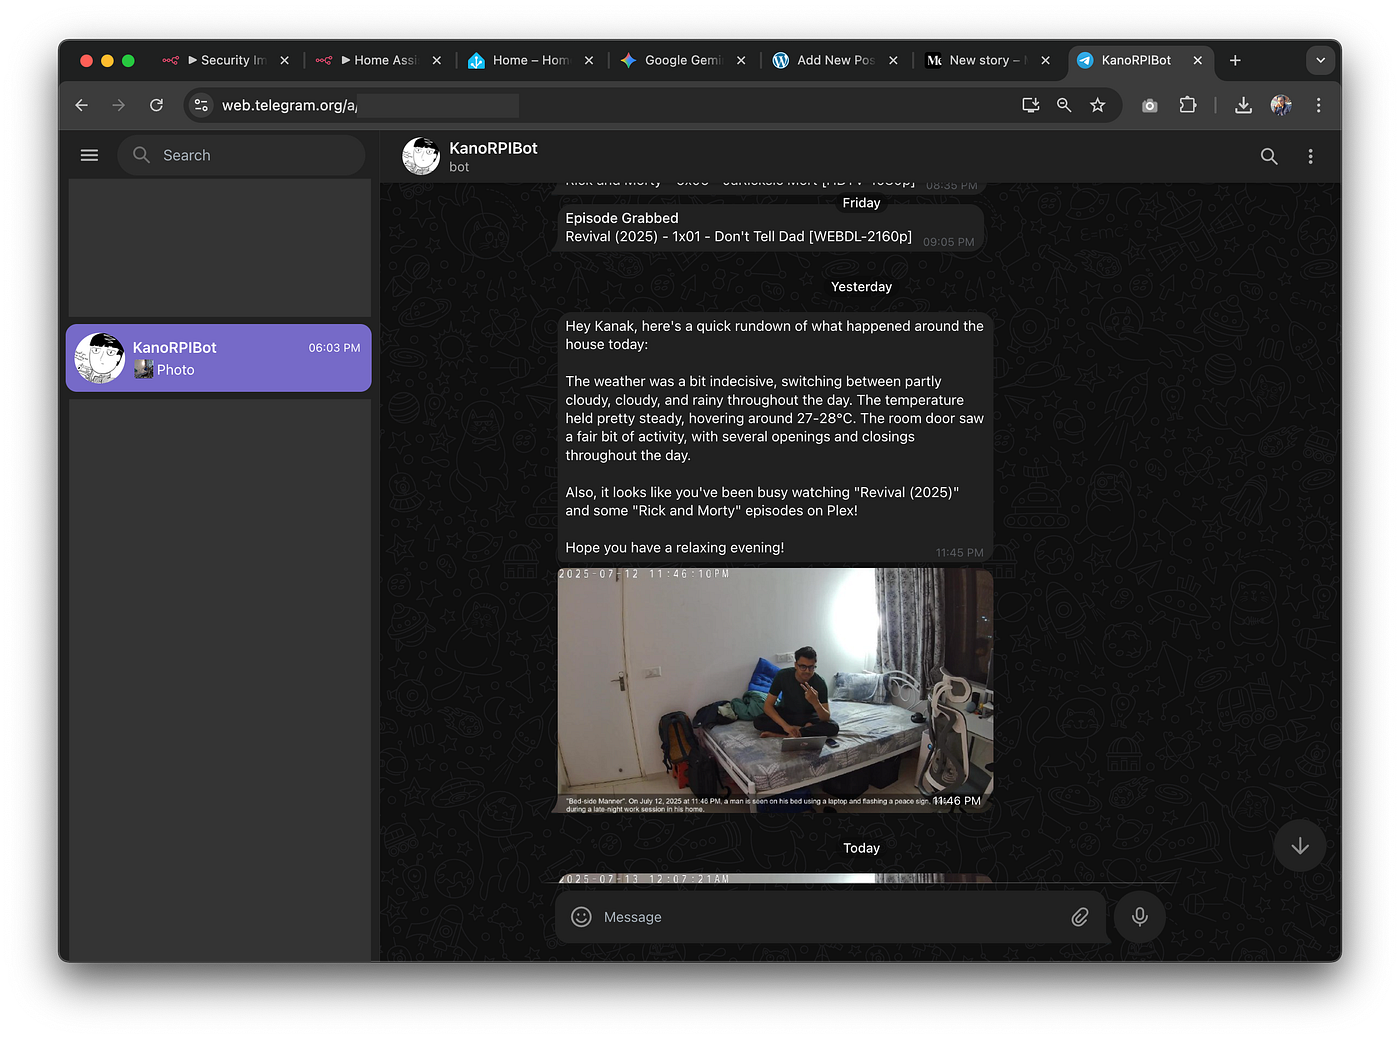1400x1039 pixels.
Task: Open chat more options menu
Action: [1310, 156]
